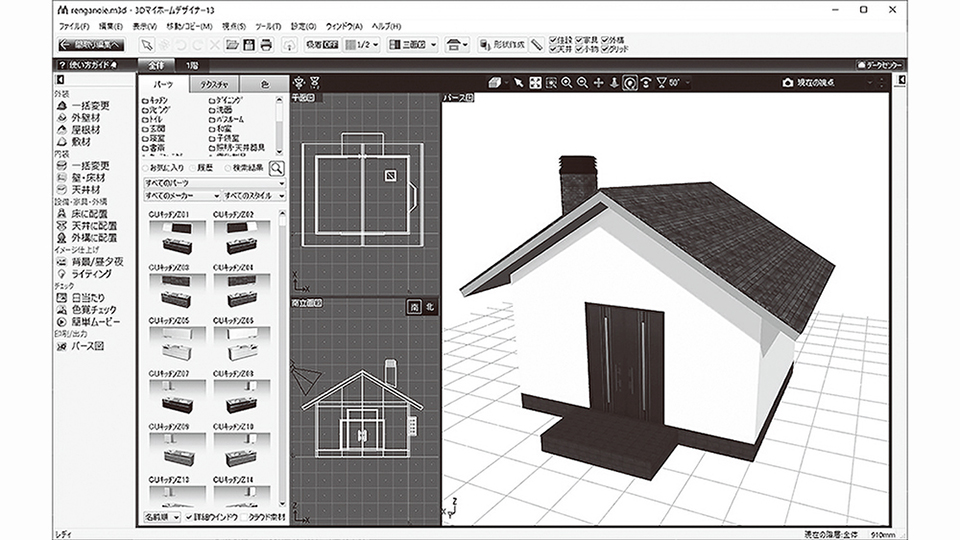Activate the pan (four-arrow) view tool
This screenshot has height=540, width=960.
pyautogui.click(x=598, y=83)
